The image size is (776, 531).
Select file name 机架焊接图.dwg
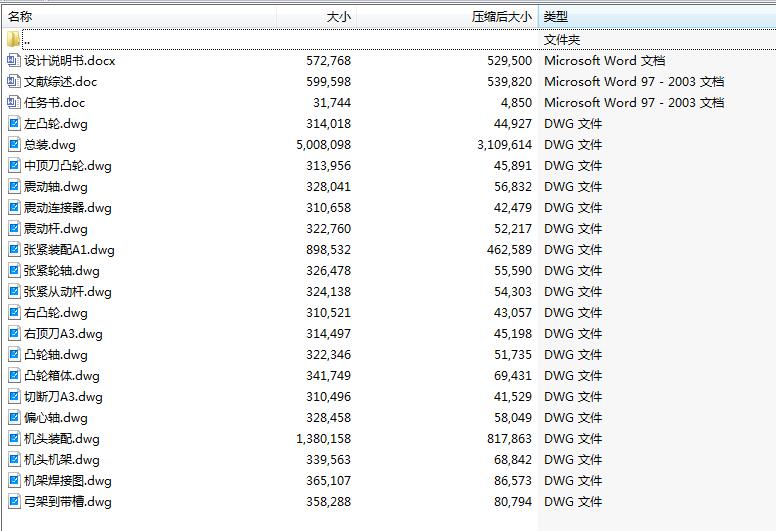(x=68, y=481)
